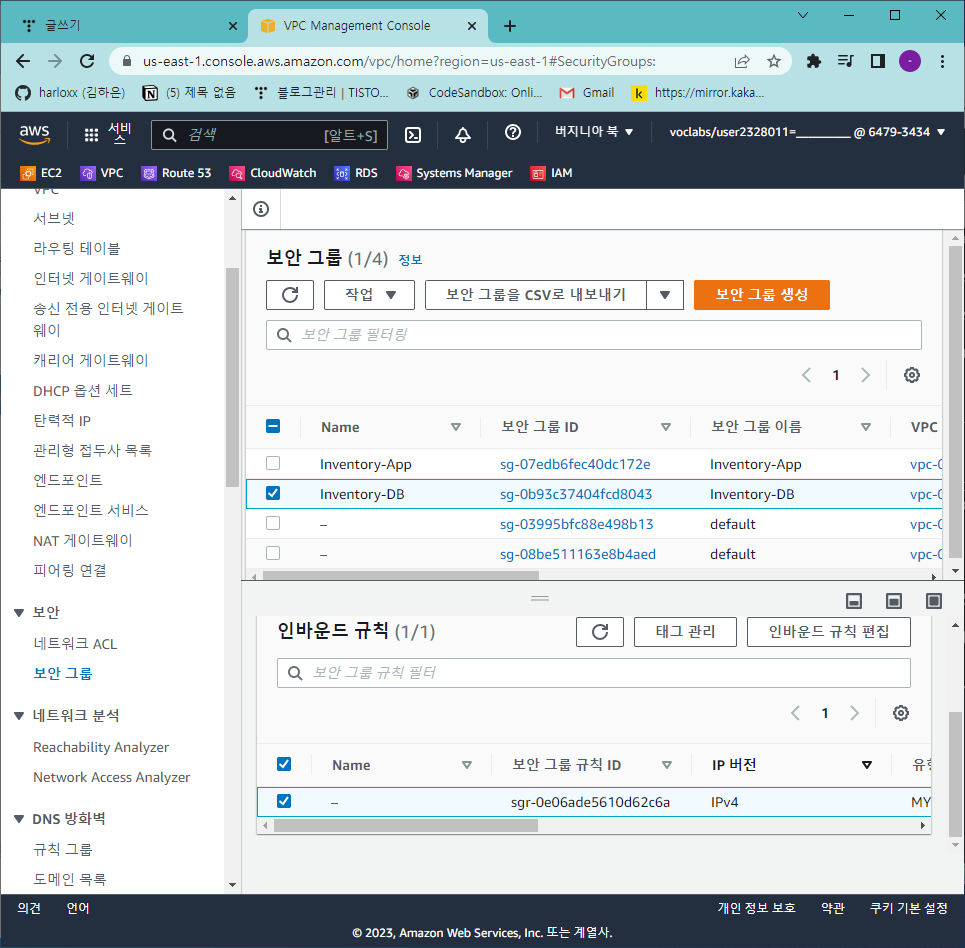Open the 정보 info link
Screen dimensions: 965x948
click(410, 260)
